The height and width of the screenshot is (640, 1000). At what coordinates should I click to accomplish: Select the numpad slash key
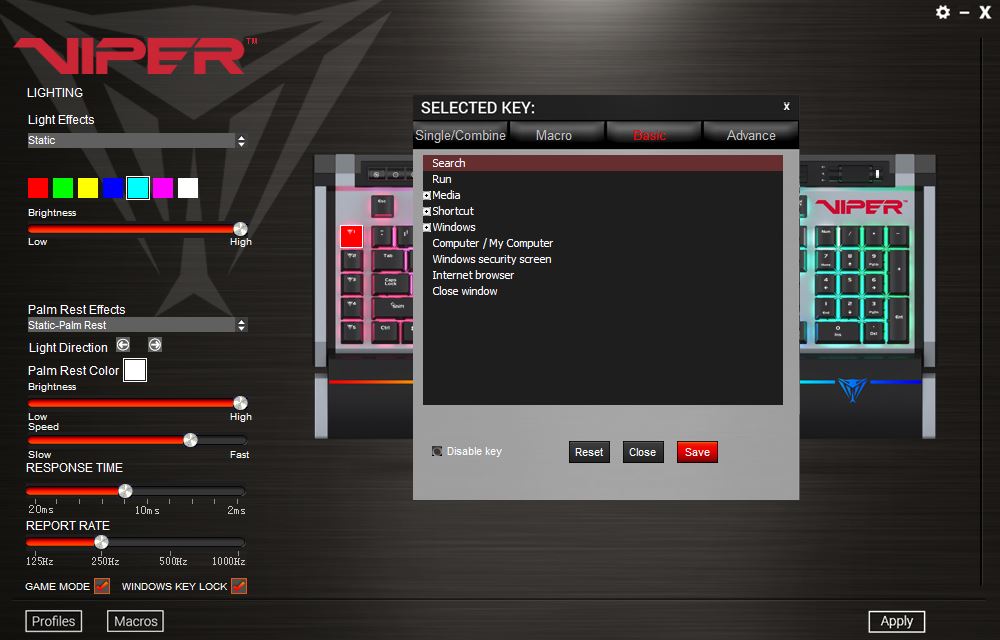click(x=849, y=236)
